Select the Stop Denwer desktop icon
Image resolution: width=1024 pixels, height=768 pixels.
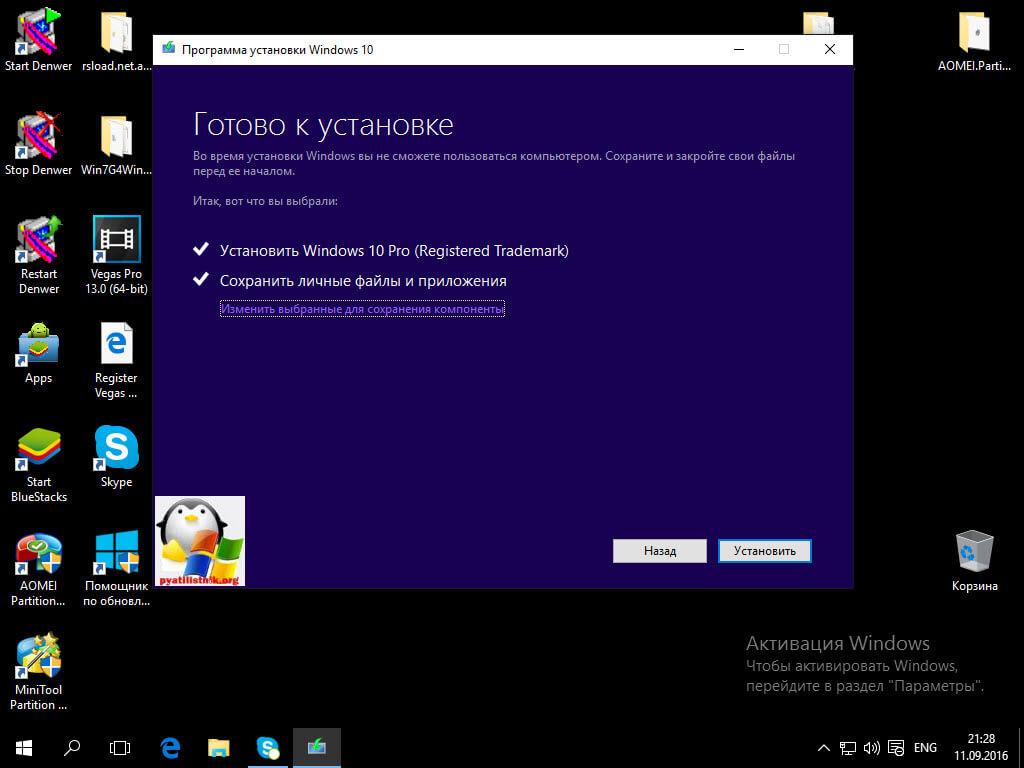pos(38,138)
